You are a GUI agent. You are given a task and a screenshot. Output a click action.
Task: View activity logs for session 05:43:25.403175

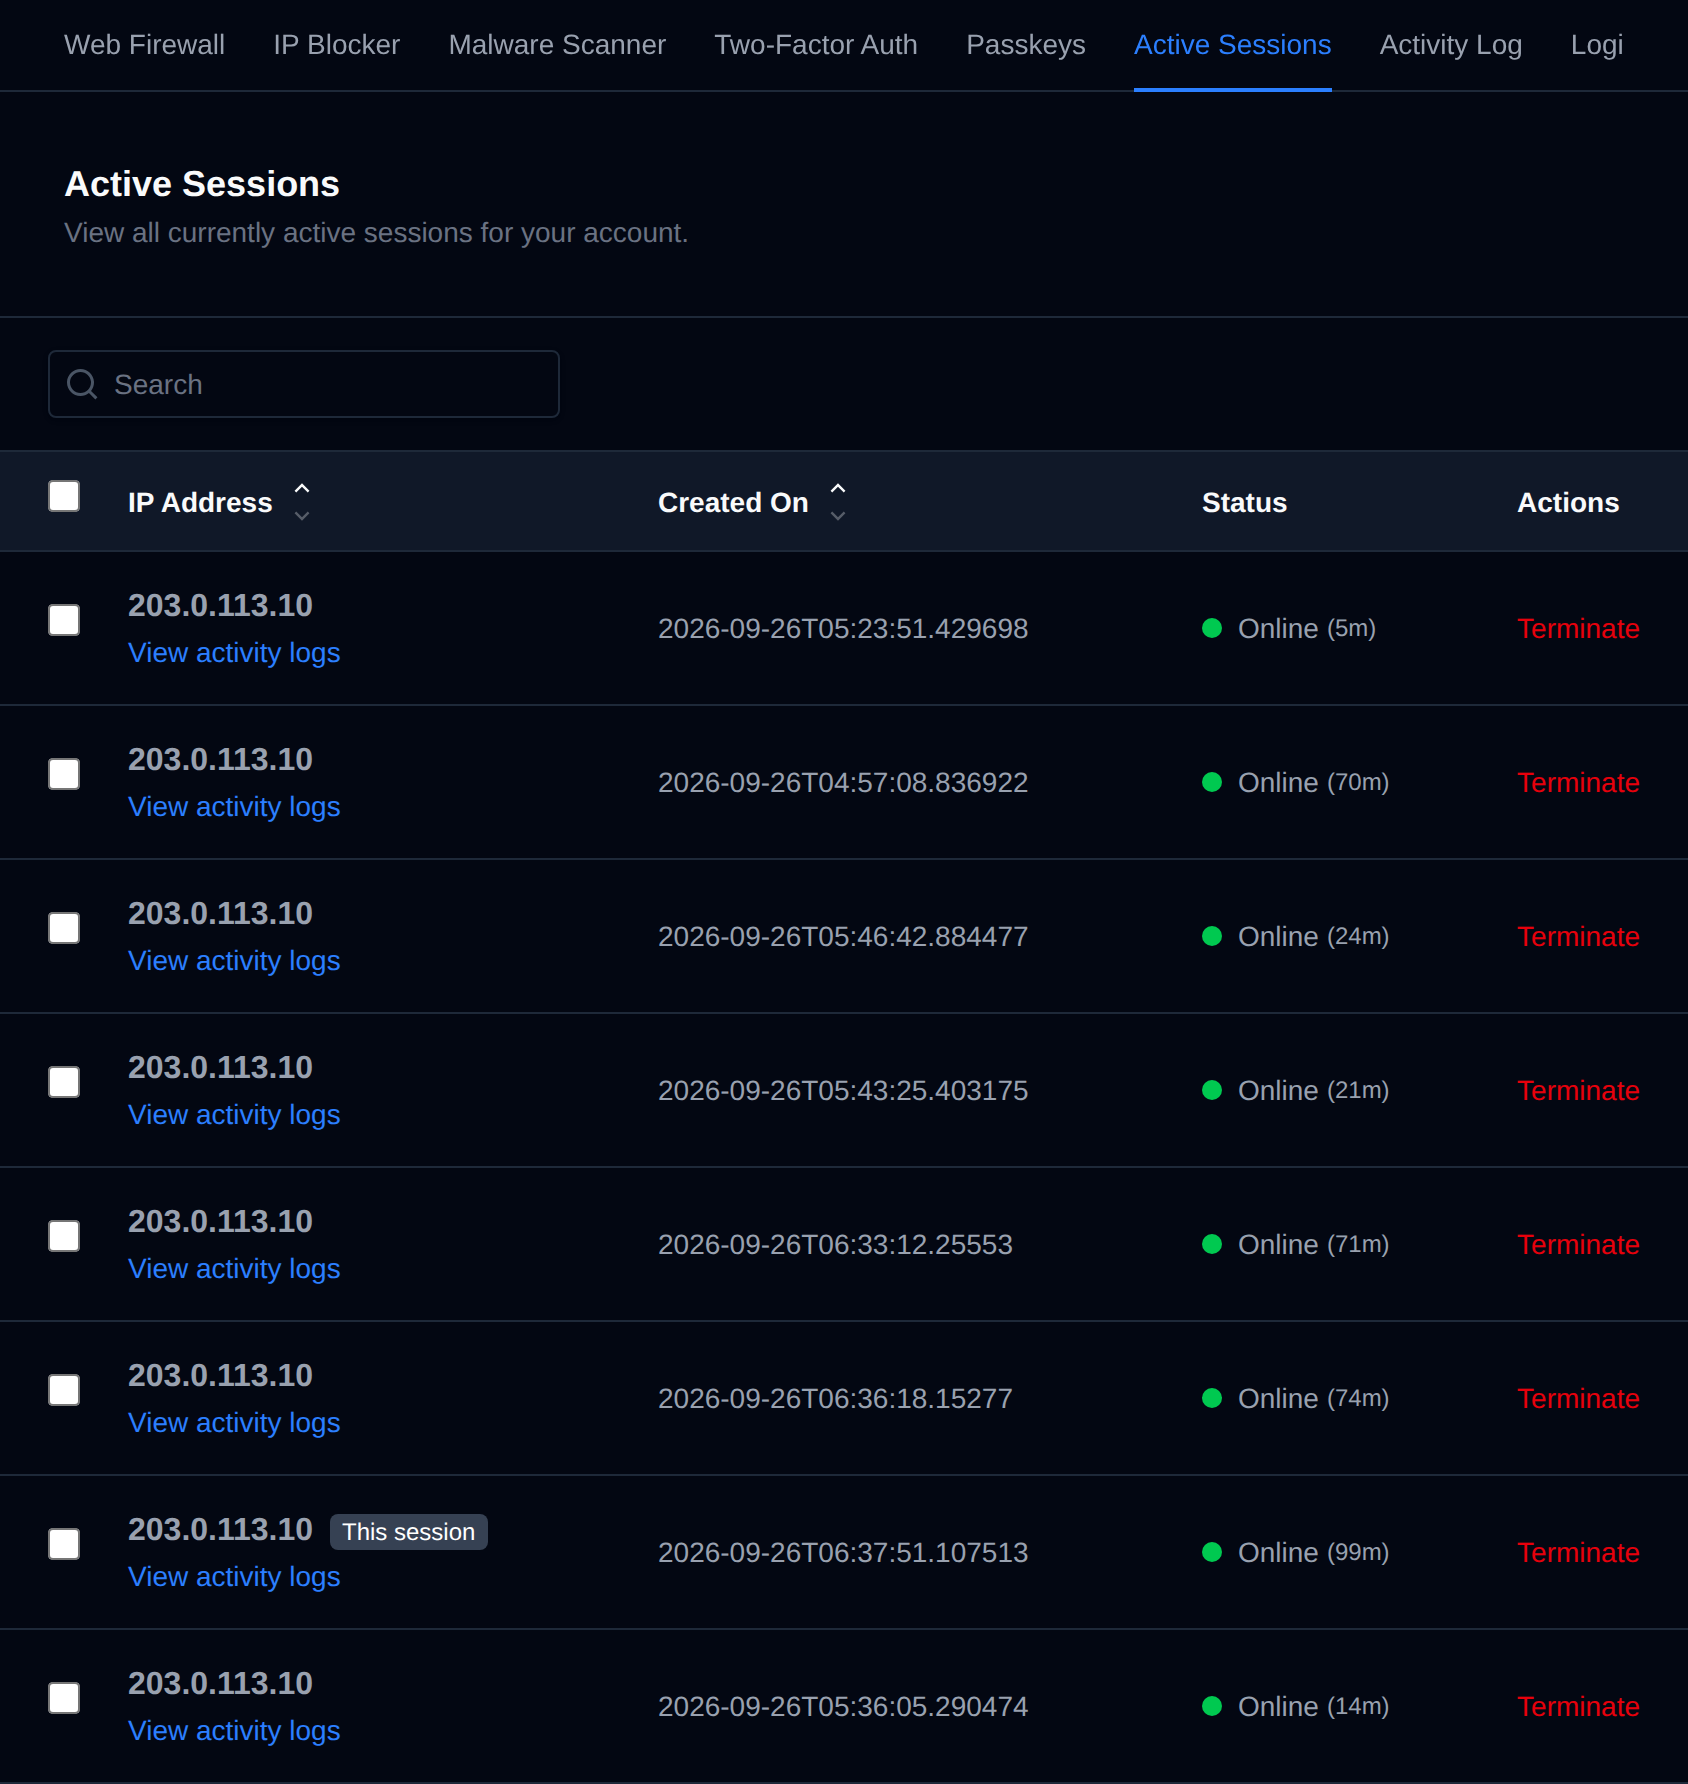234,1115
